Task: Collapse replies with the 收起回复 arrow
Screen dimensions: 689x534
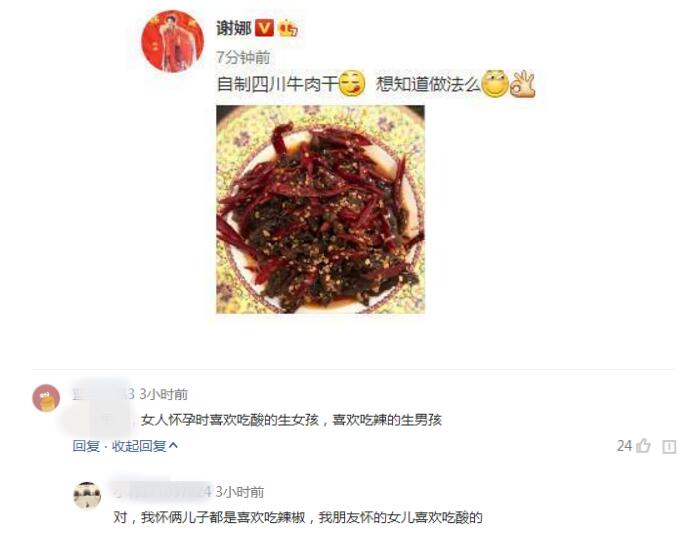Action: tap(145, 446)
